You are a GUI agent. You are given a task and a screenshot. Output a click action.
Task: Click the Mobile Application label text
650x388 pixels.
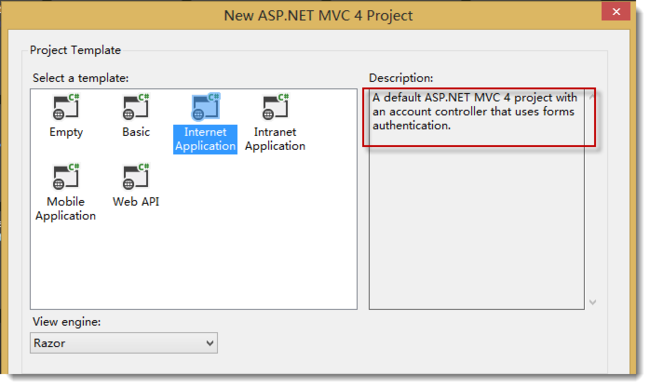[65, 209]
